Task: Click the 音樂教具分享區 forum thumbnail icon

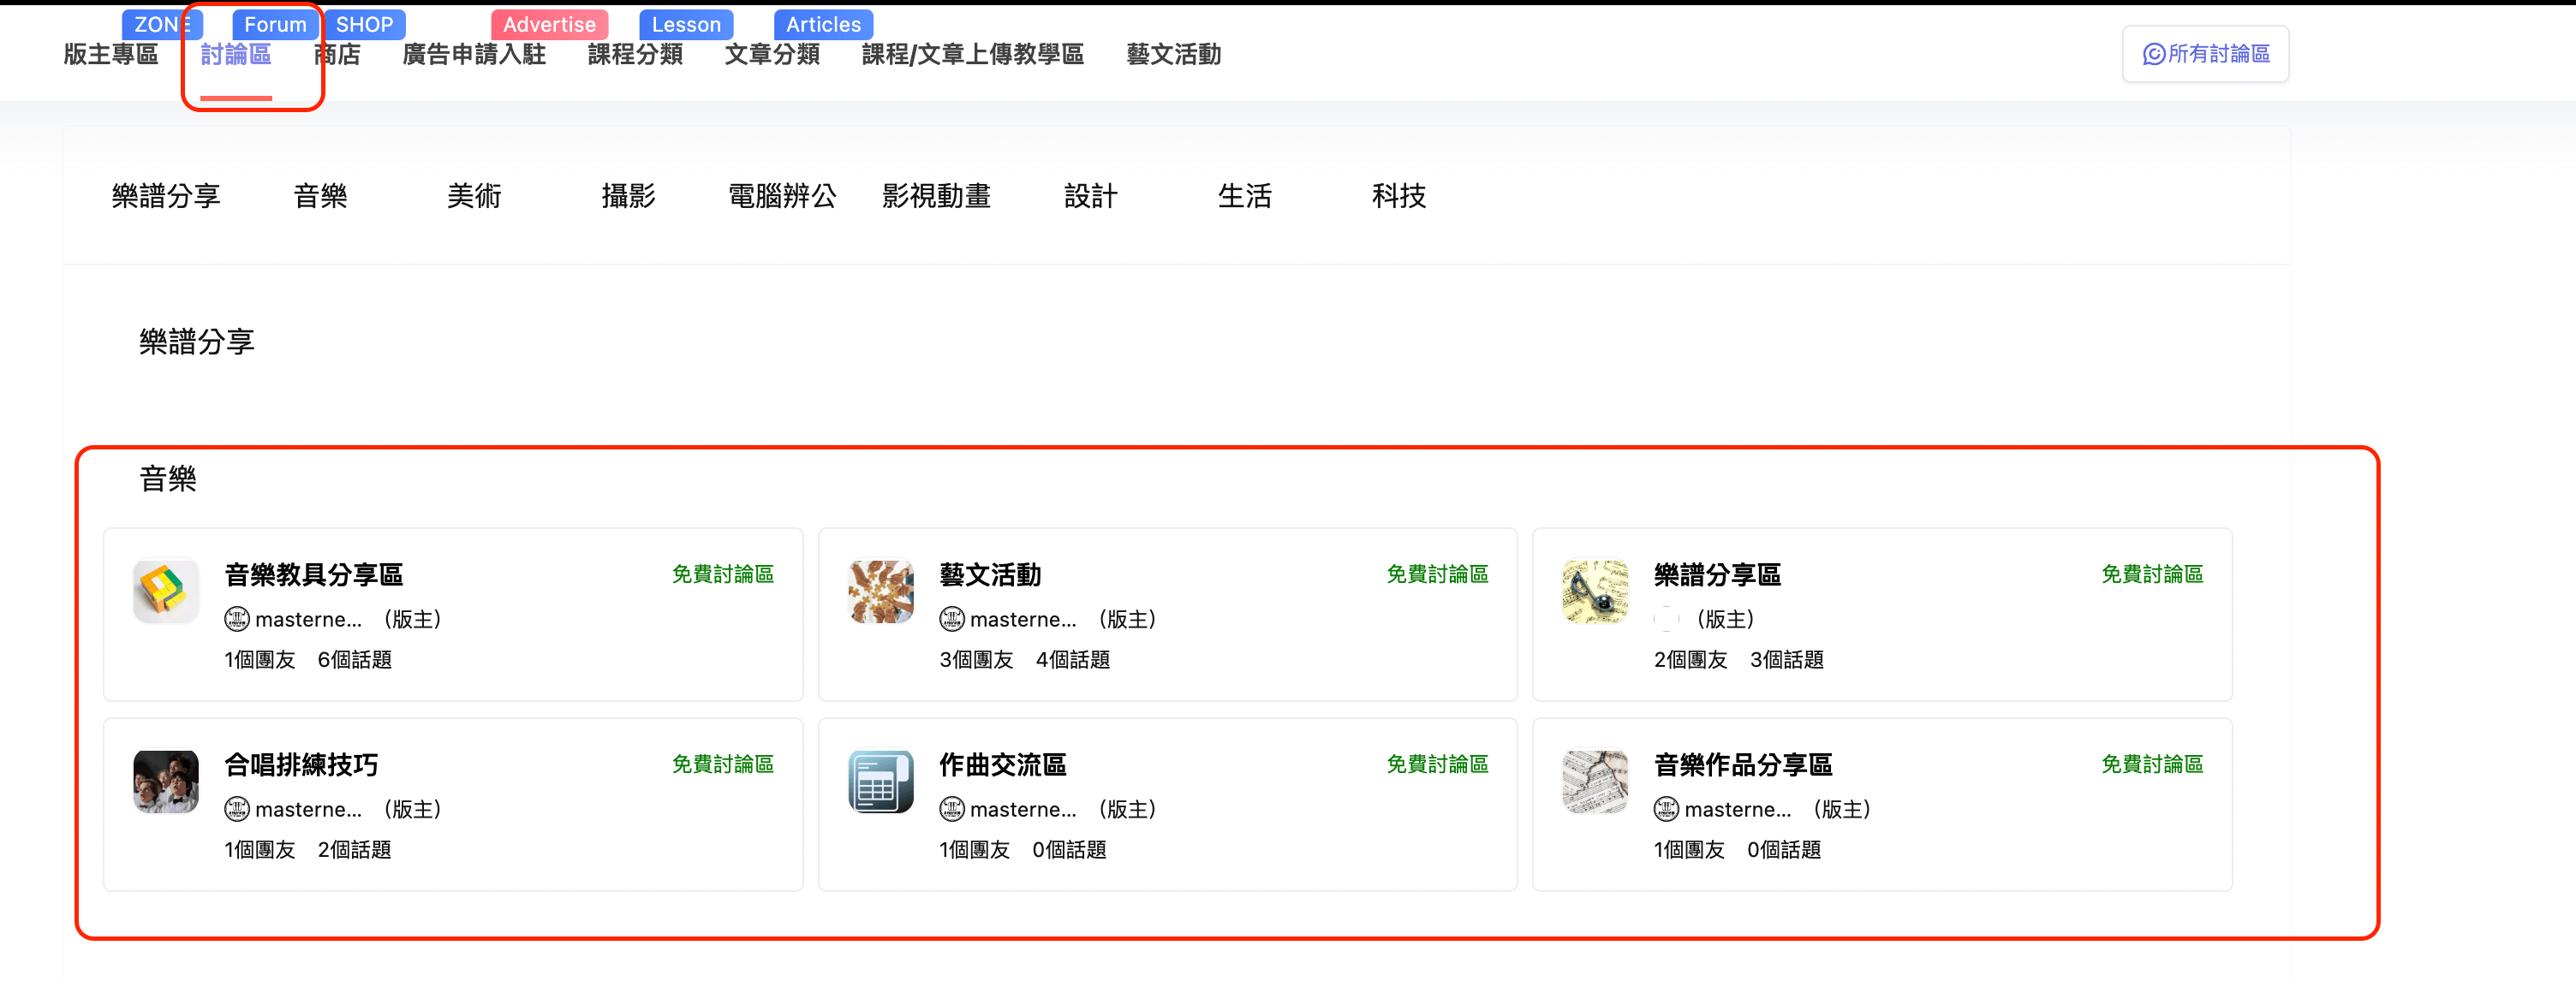Action: [166, 590]
